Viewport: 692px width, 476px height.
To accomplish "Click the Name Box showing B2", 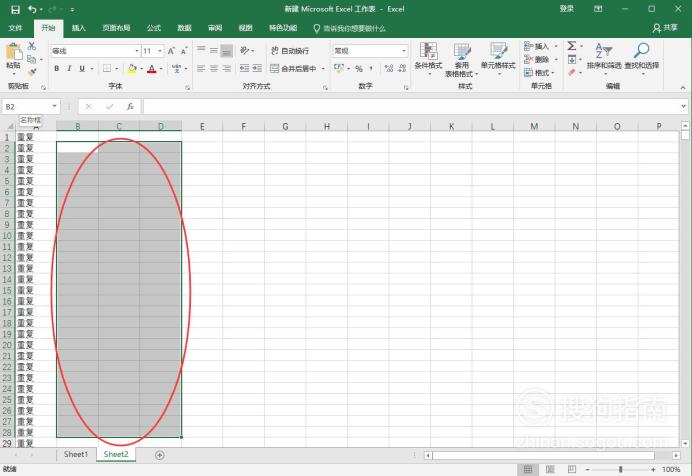I will pos(31,107).
